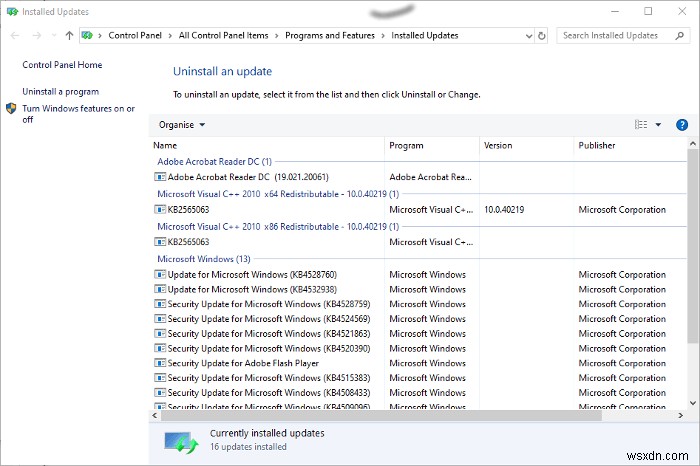The height and width of the screenshot is (466, 700).
Task: Sort by Publisher column header
Action: [x=597, y=146]
